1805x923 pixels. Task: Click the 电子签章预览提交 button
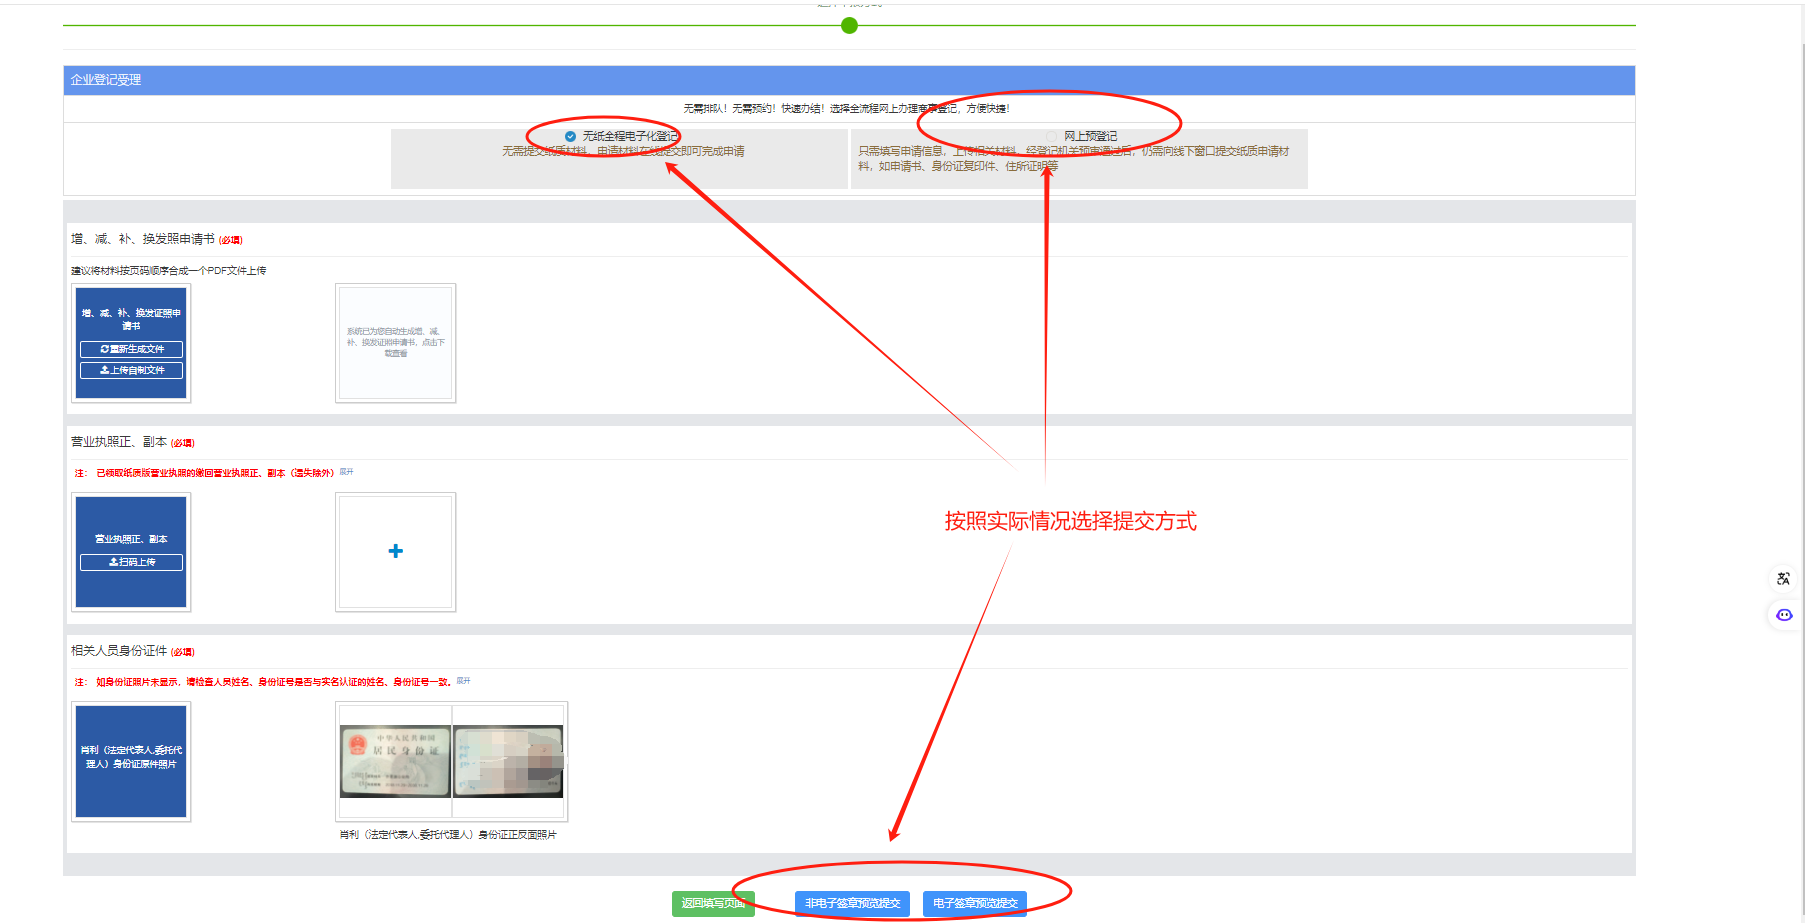coord(974,903)
